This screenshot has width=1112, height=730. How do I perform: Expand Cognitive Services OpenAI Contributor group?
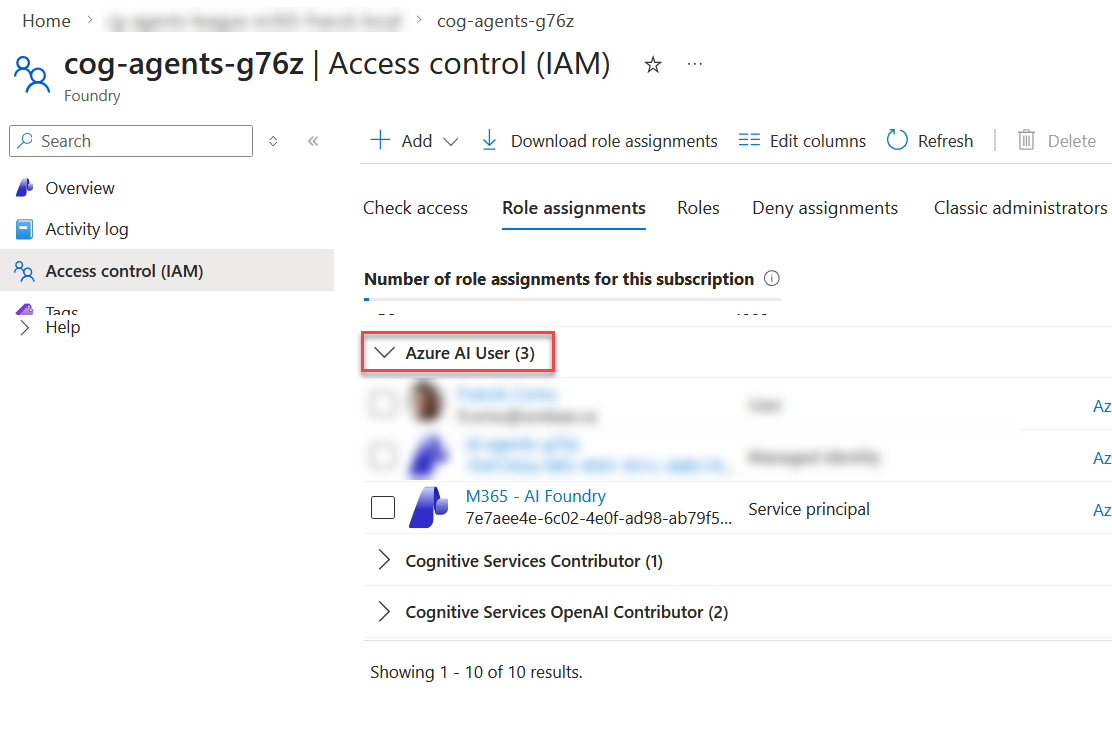(x=384, y=612)
